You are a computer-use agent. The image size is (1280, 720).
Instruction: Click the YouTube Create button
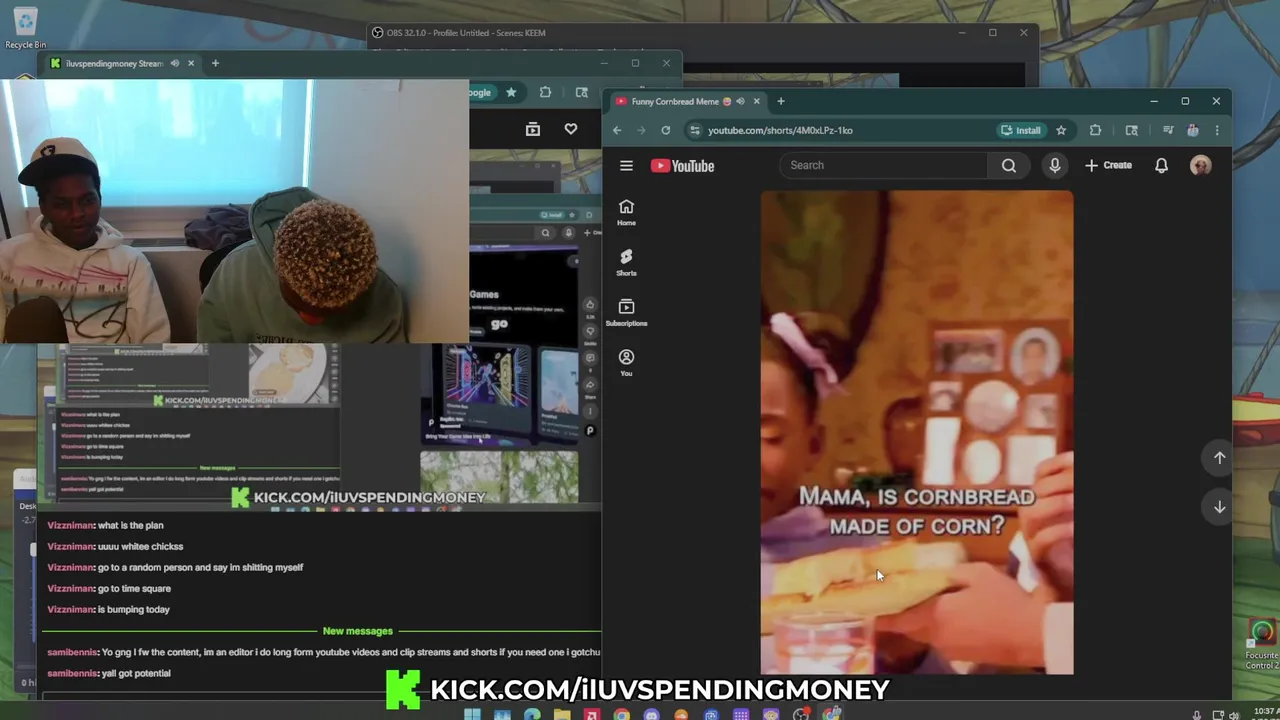1108,166
